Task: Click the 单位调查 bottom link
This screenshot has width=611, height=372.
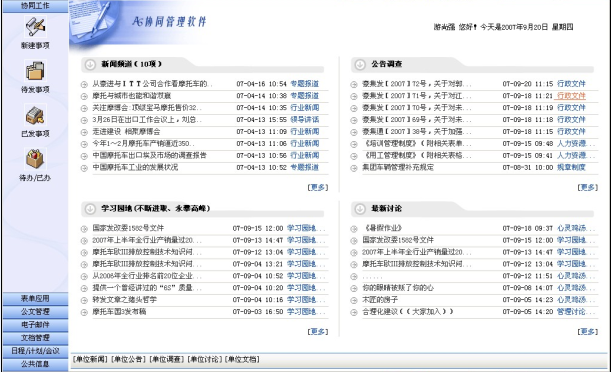Action: [x=166, y=359]
